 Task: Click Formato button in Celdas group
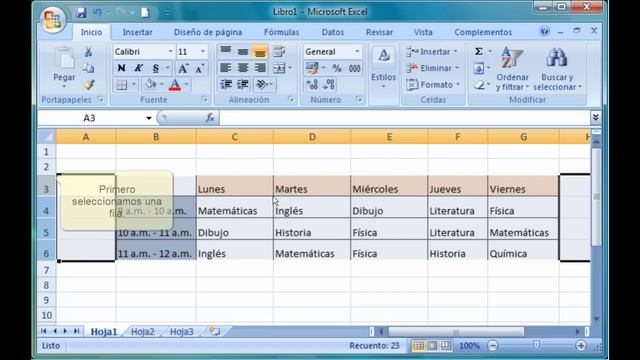[x=433, y=84]
